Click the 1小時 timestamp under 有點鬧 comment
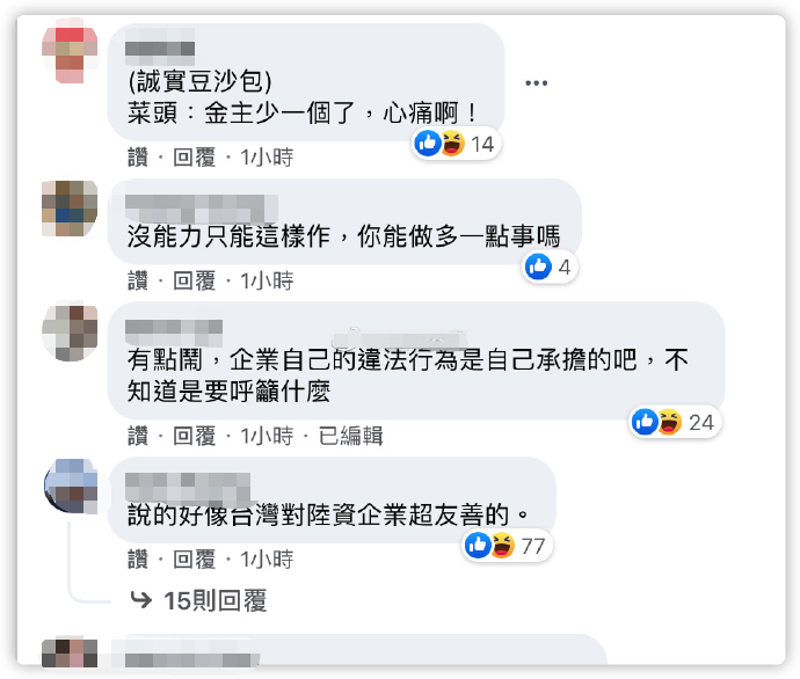800x679 pixels. (x=267, y=436)
